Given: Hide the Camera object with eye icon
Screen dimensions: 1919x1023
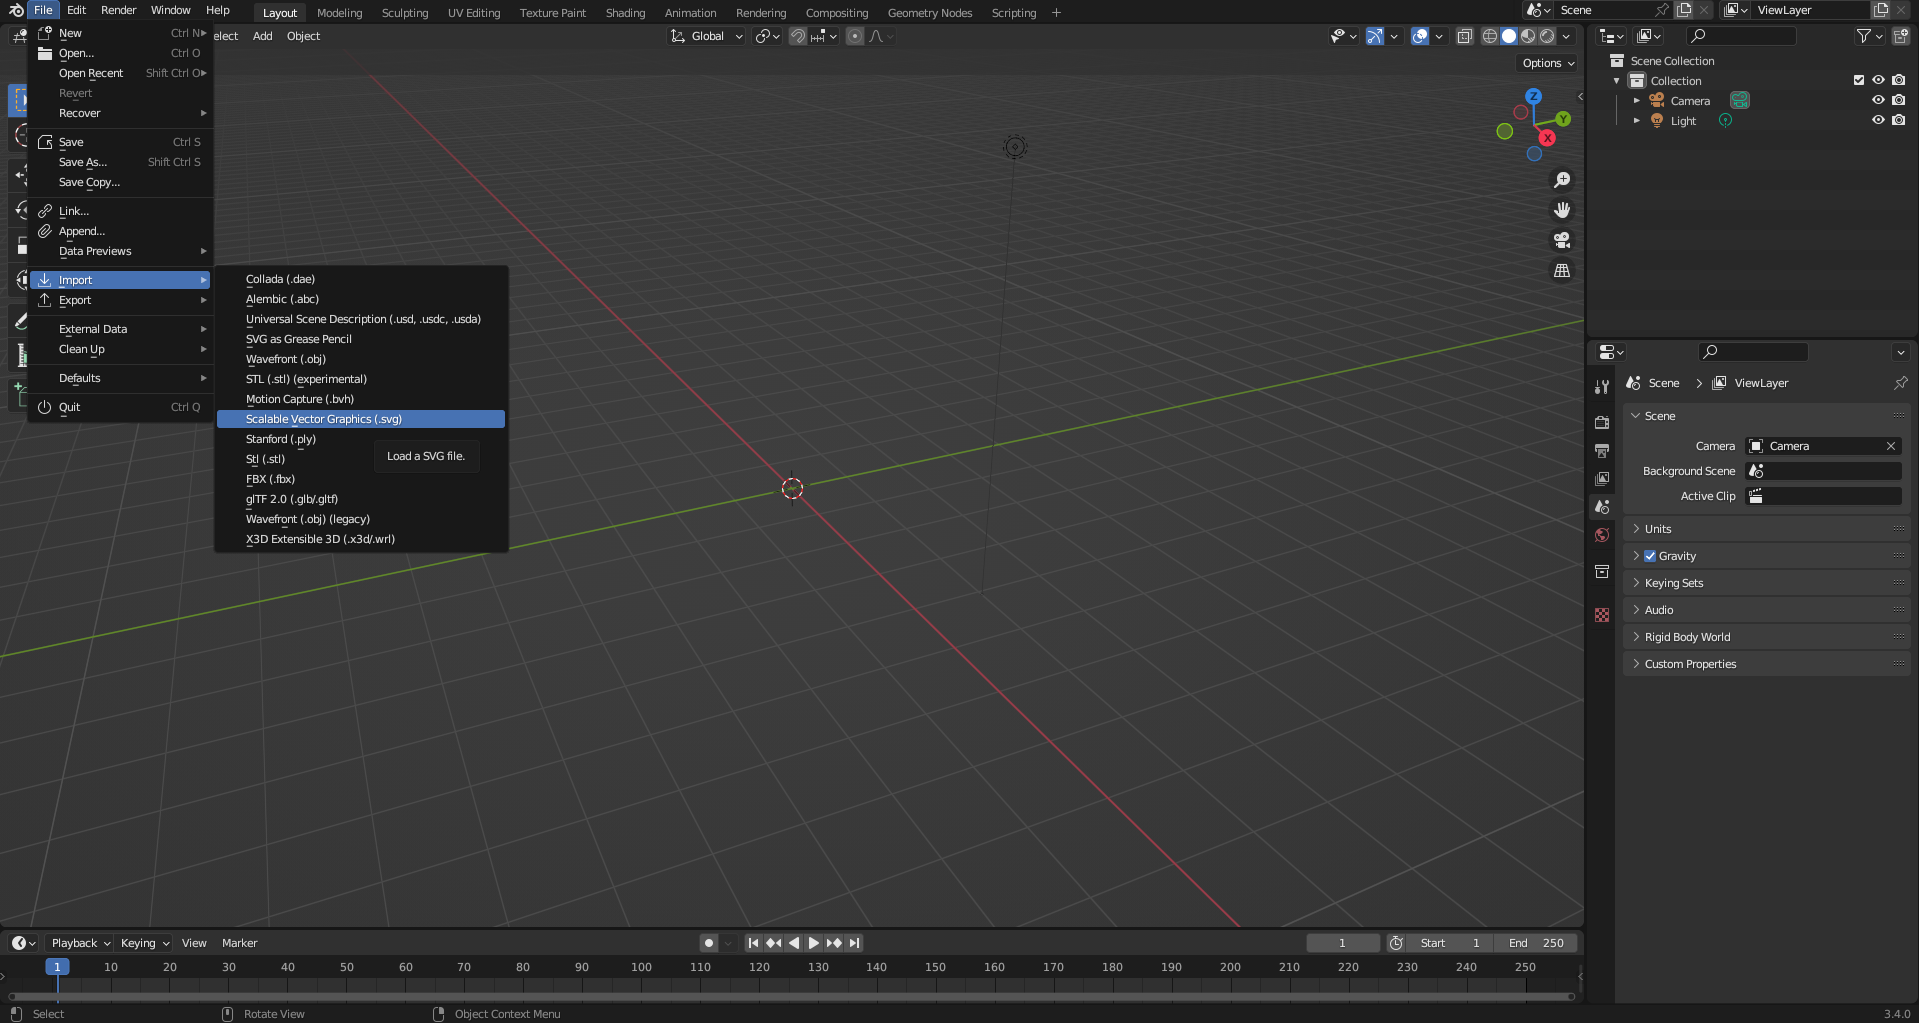Looking at the screenshot, I should [x=1879, y=100].
